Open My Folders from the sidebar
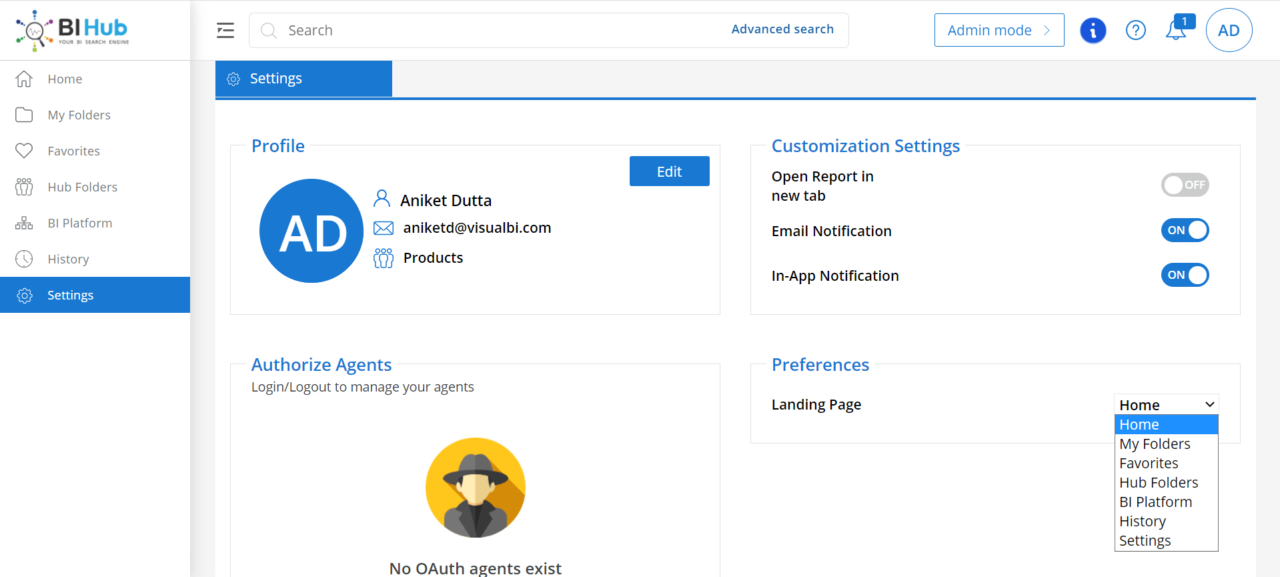This screenshot has width=1280, height=577. (95, 115)
